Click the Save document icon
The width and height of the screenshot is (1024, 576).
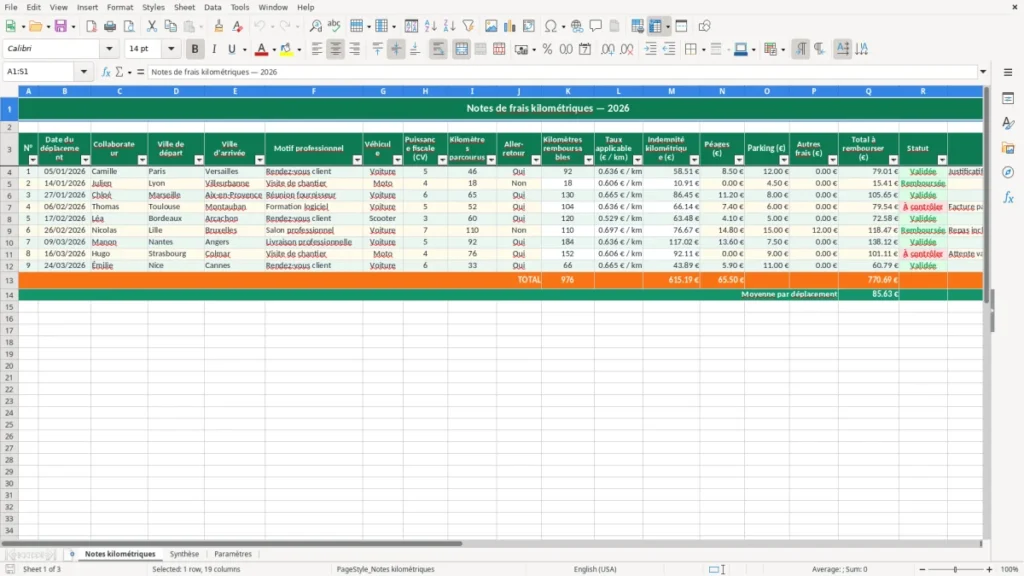point(61,26)
